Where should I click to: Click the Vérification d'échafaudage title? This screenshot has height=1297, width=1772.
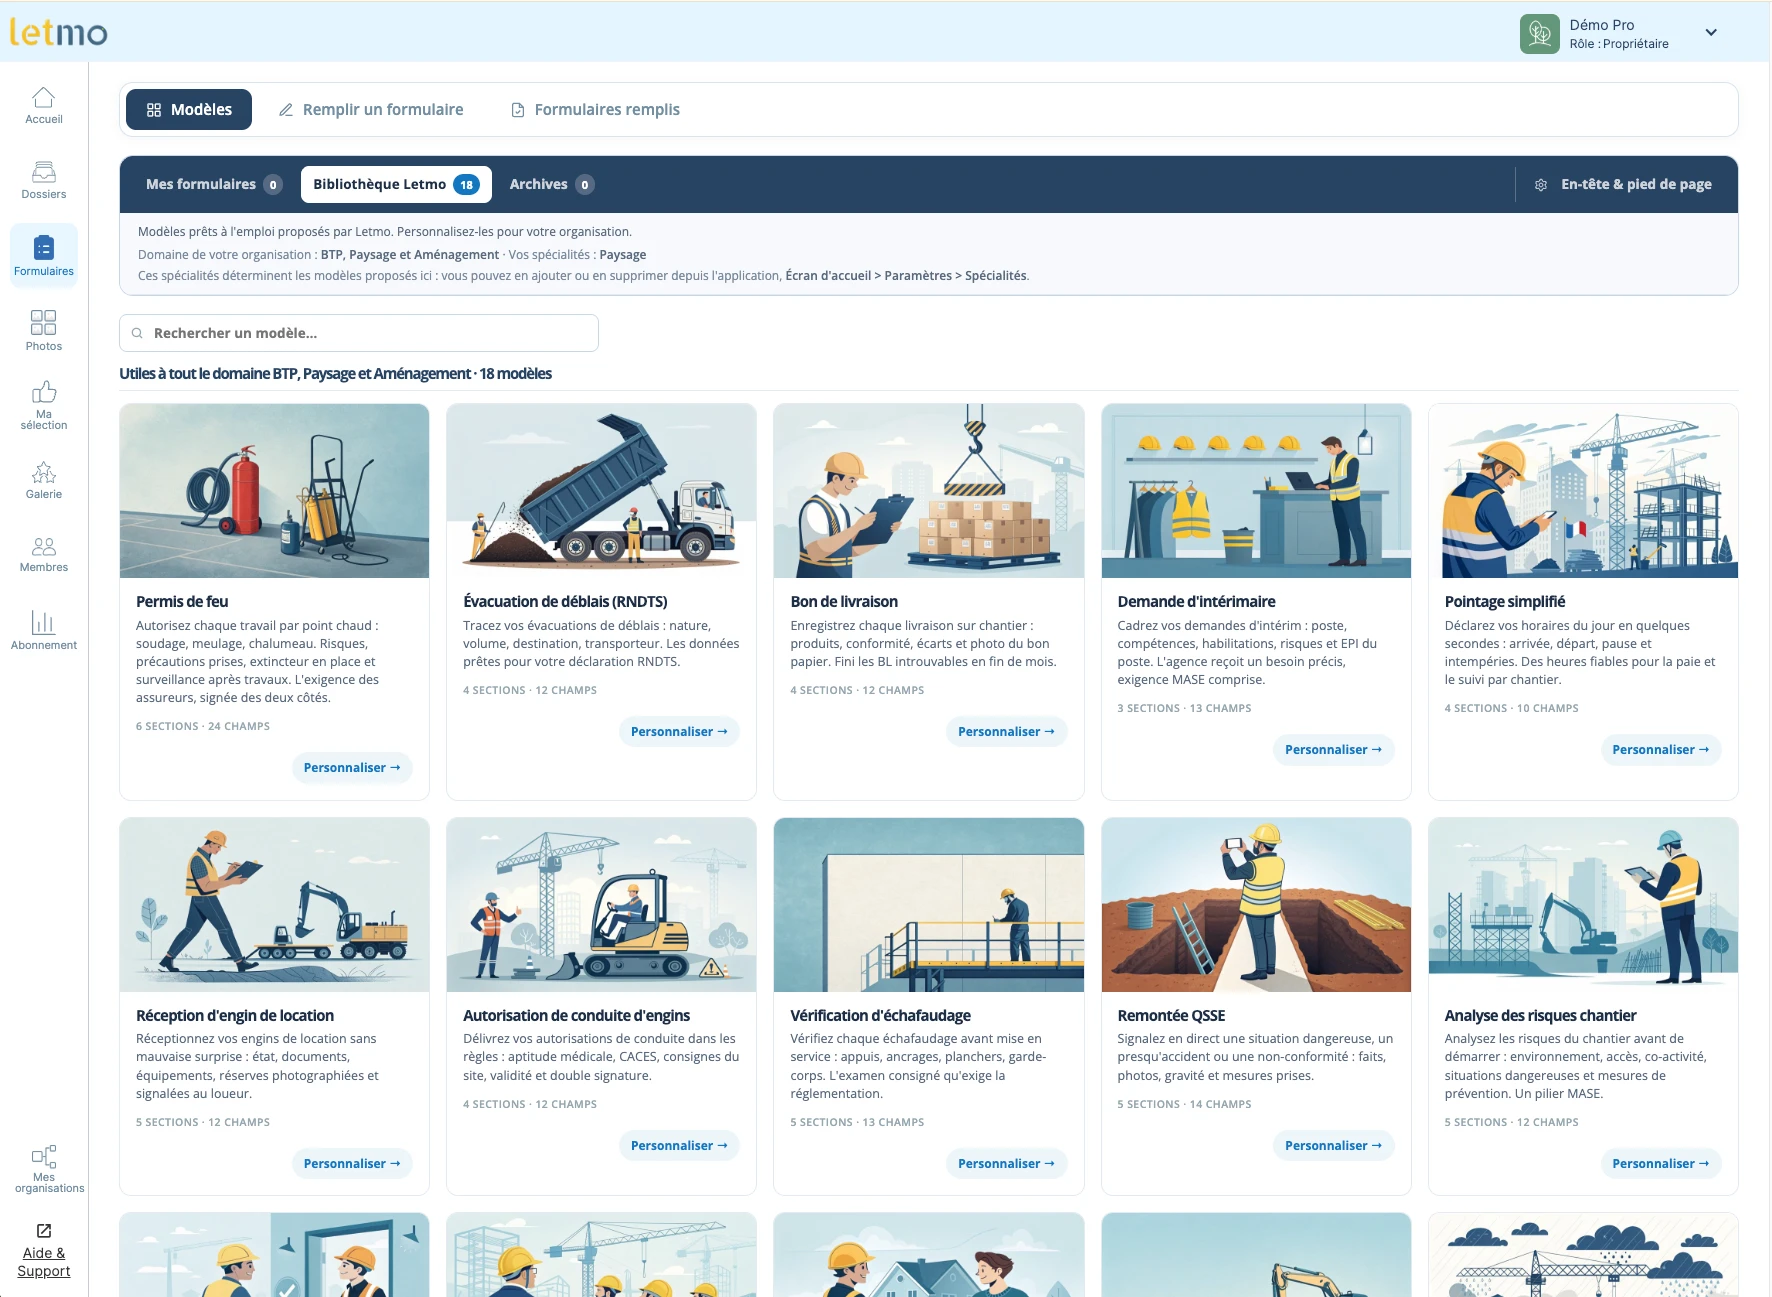[x=880, y=1016]
